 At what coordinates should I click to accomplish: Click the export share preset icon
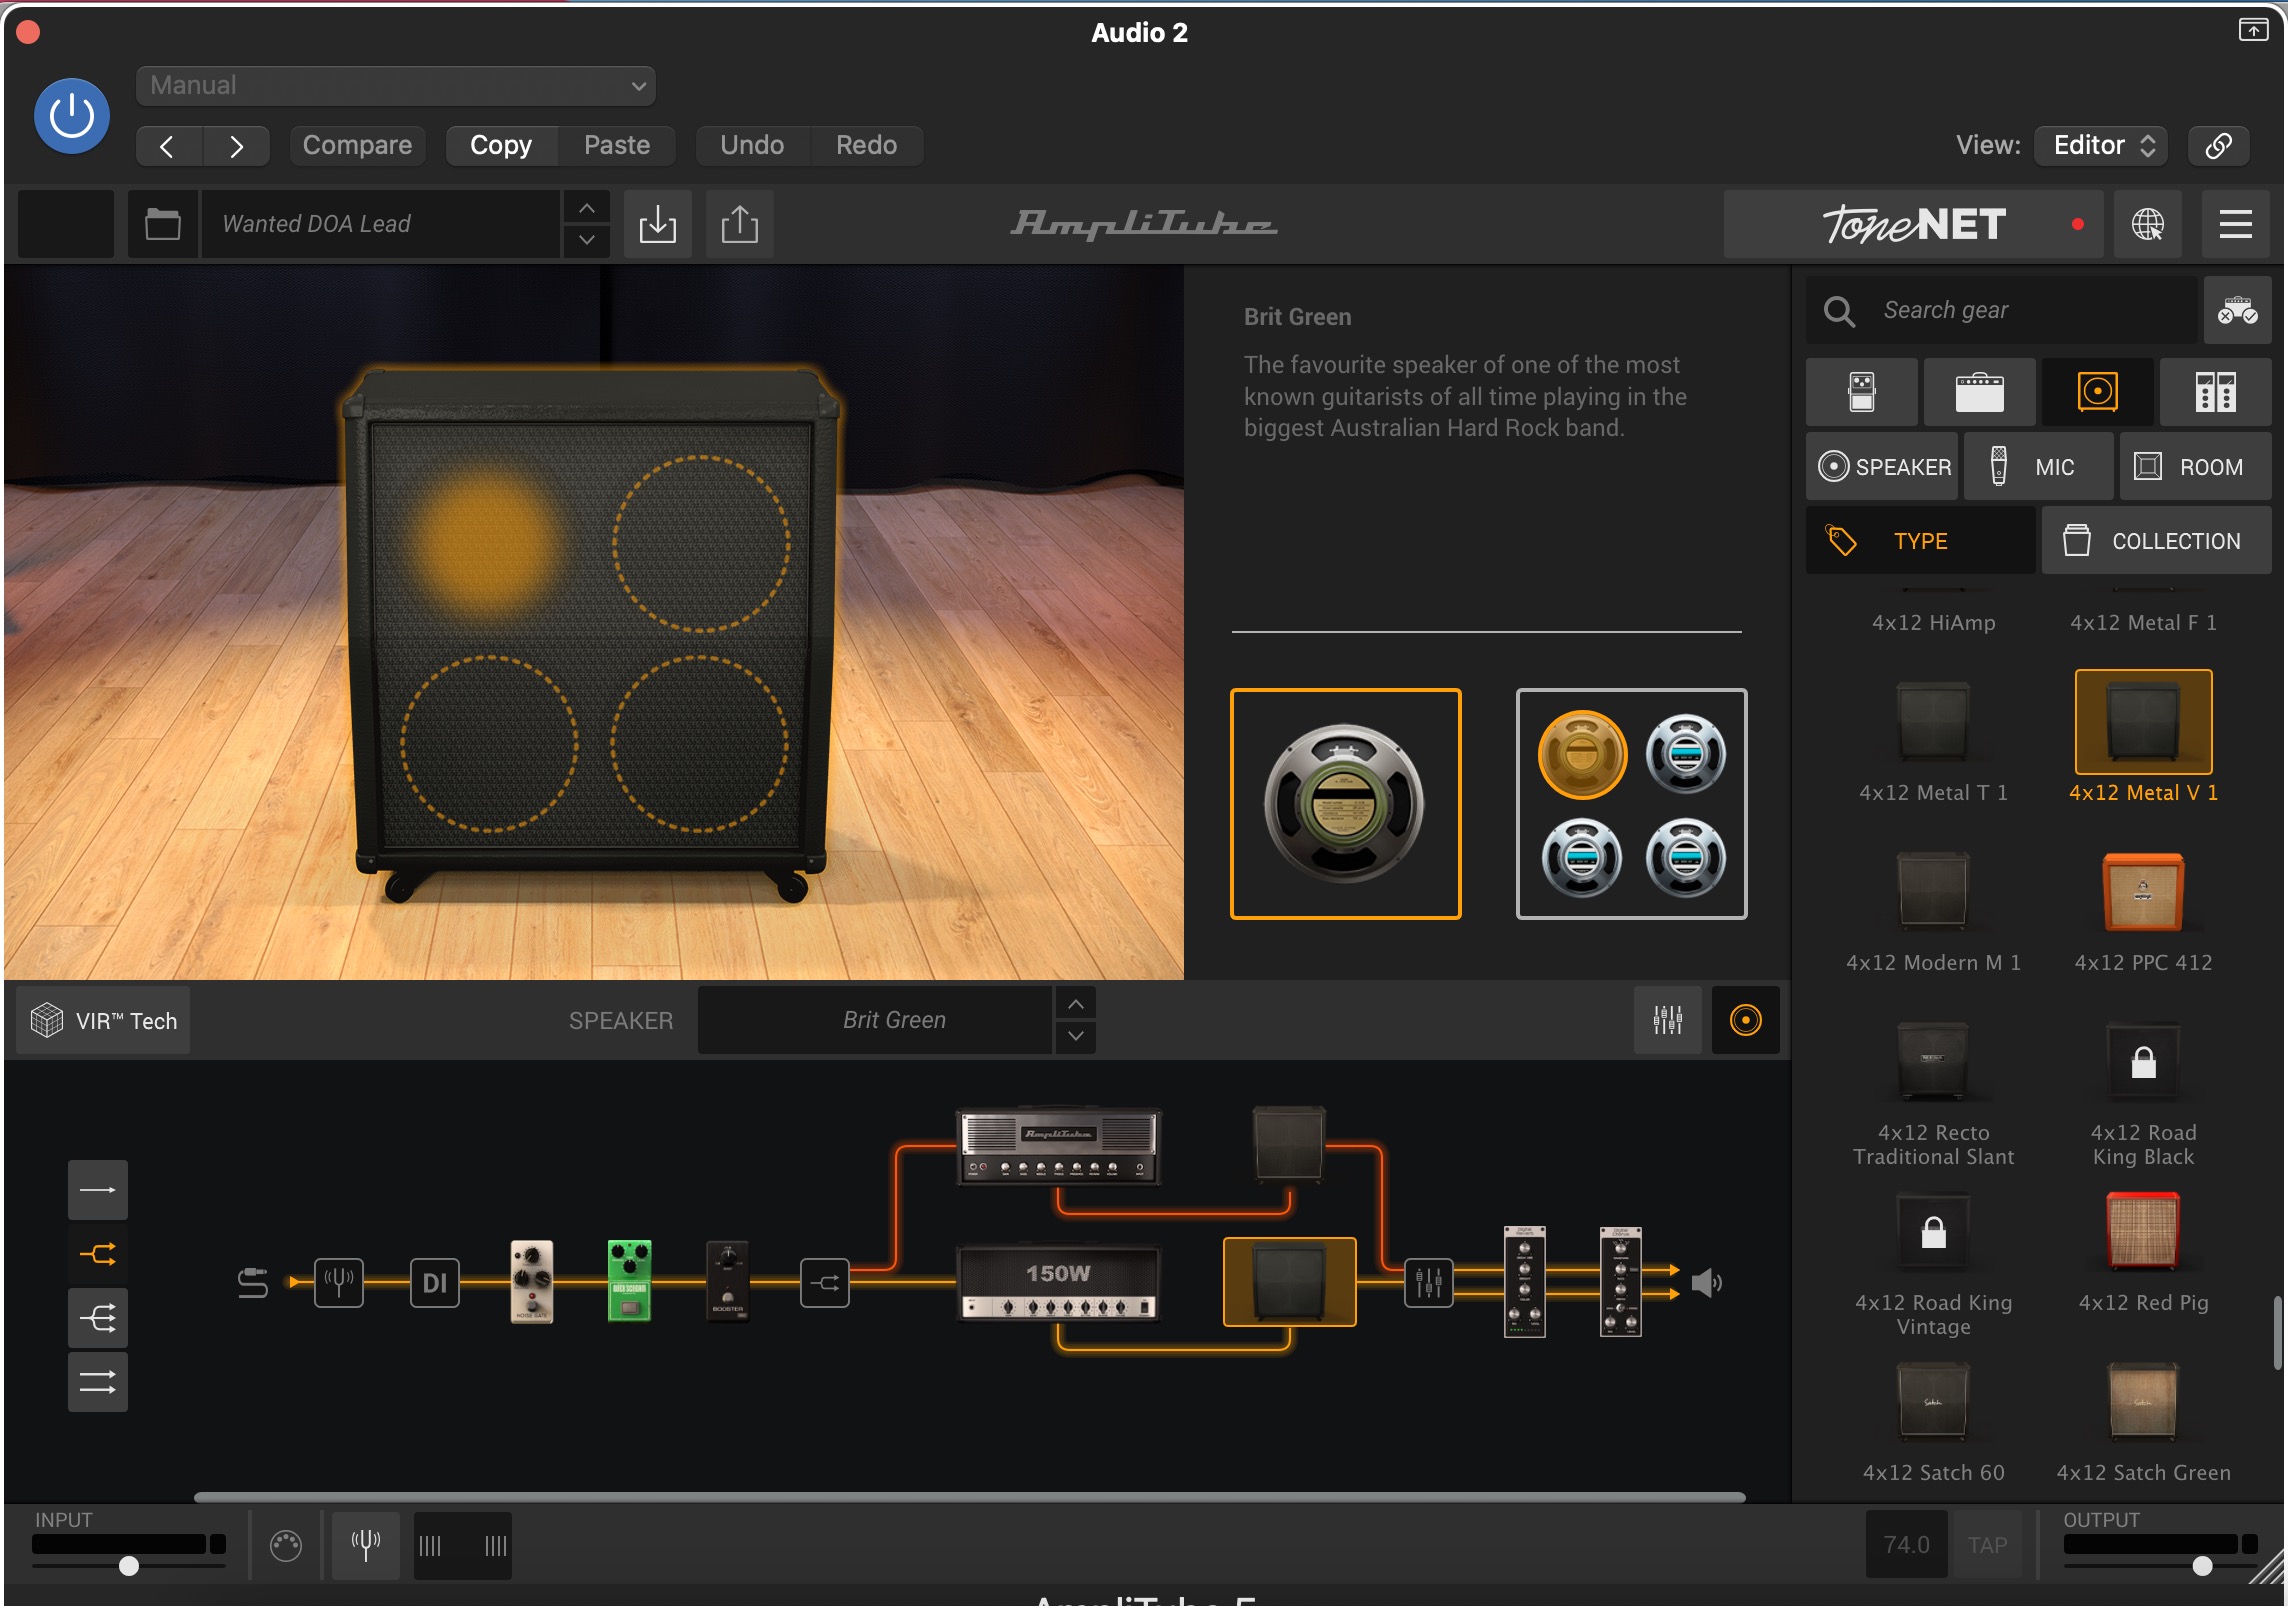click(x=740, y=224)
